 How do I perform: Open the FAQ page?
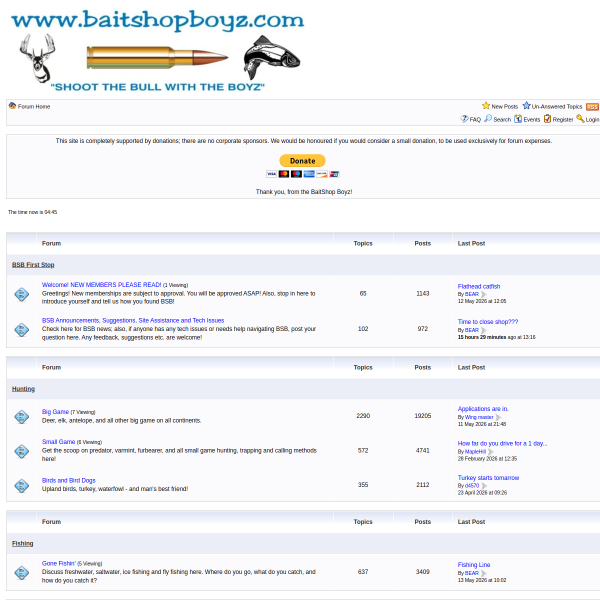coord(475,119)
